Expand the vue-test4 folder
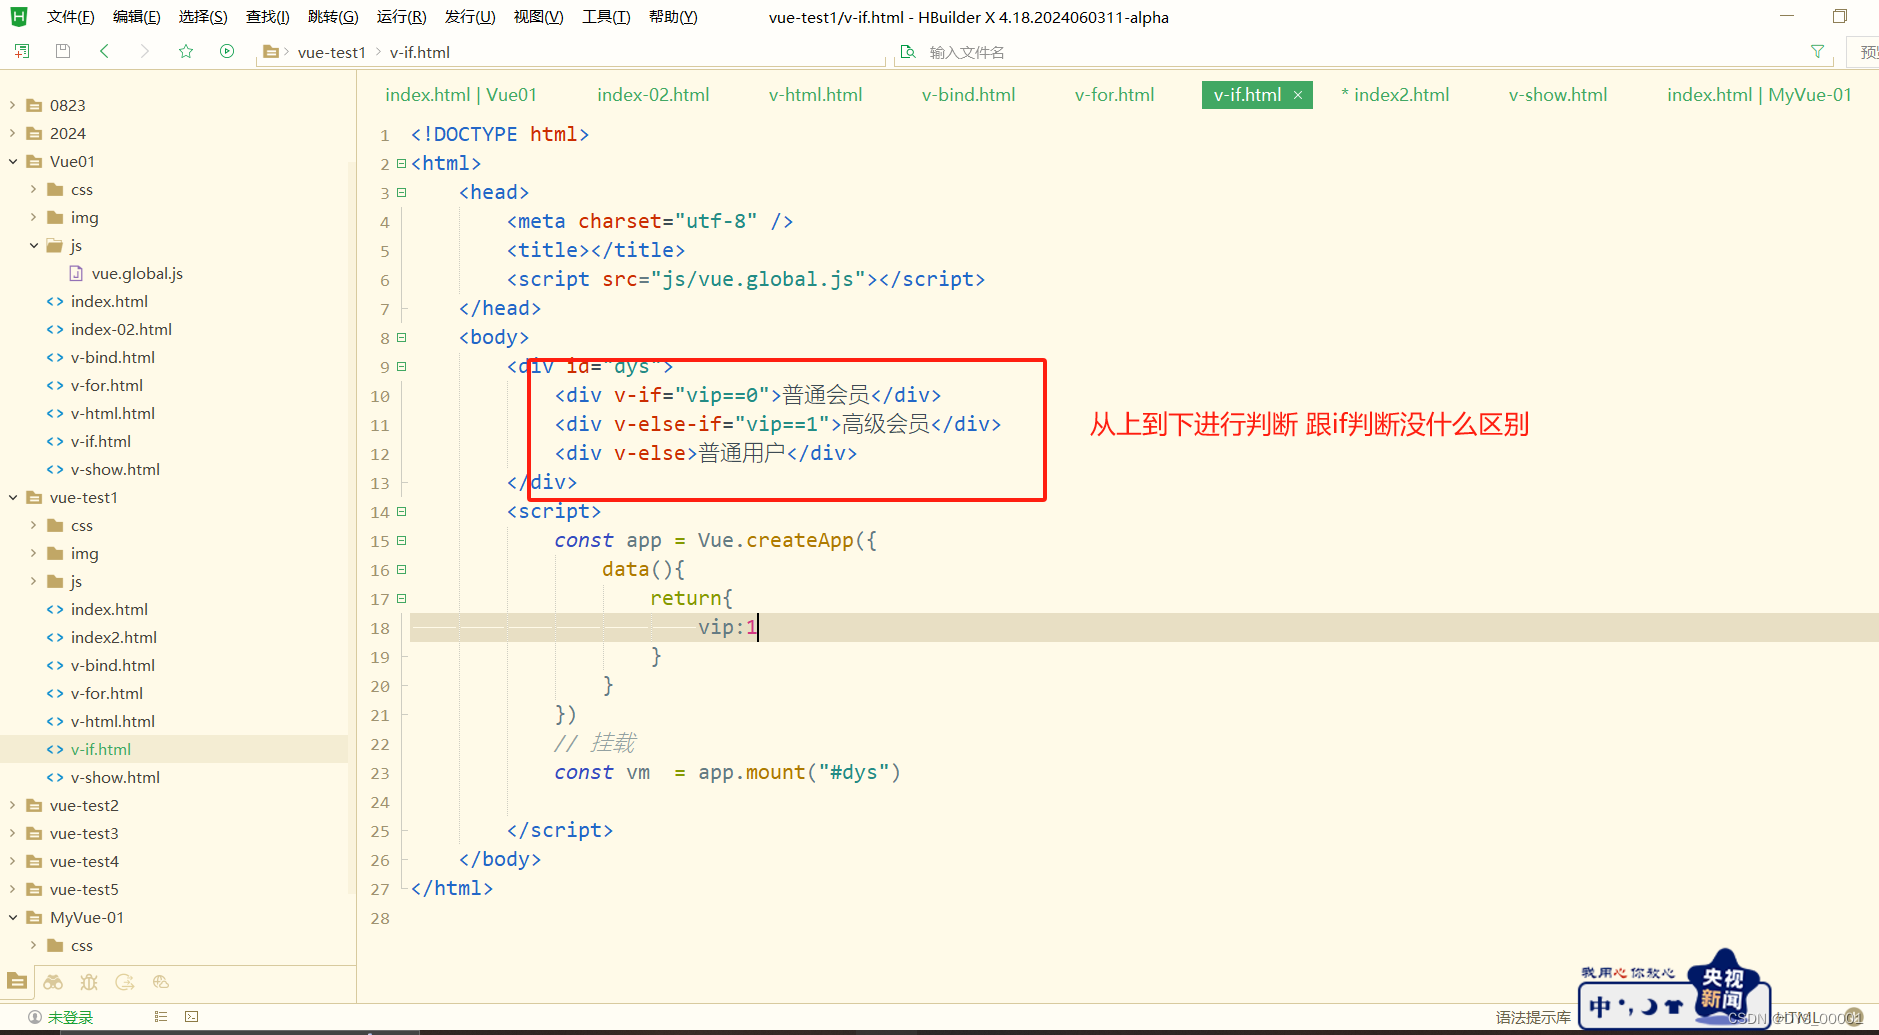The image size is (1879, 1035). [x=13, y=861]
